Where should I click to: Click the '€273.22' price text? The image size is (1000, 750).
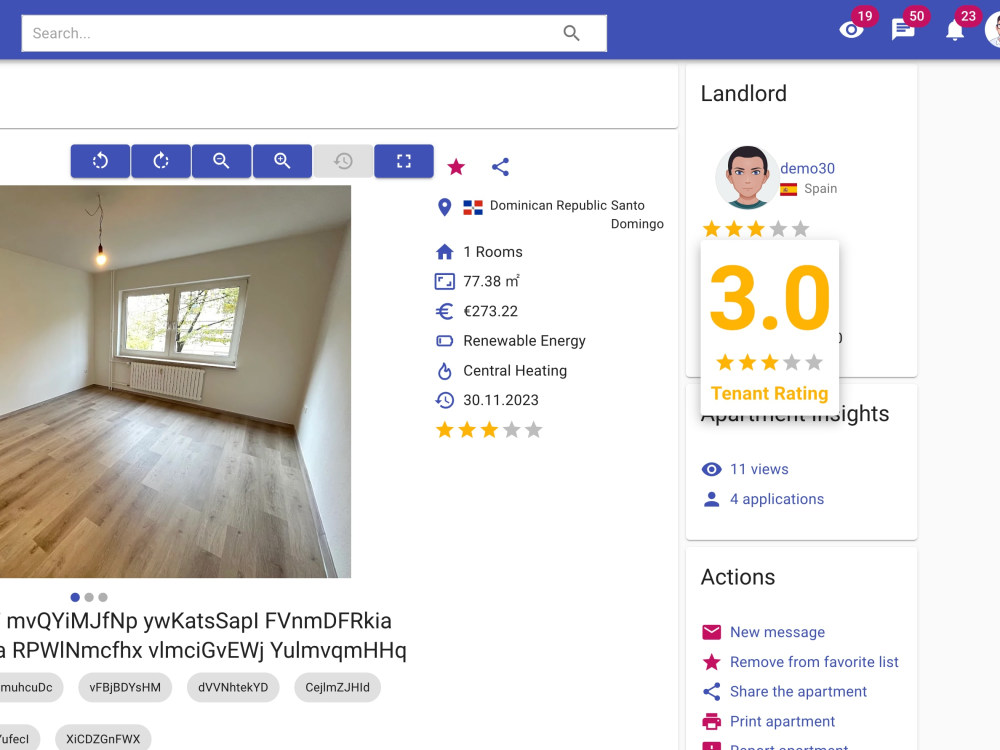490,311
